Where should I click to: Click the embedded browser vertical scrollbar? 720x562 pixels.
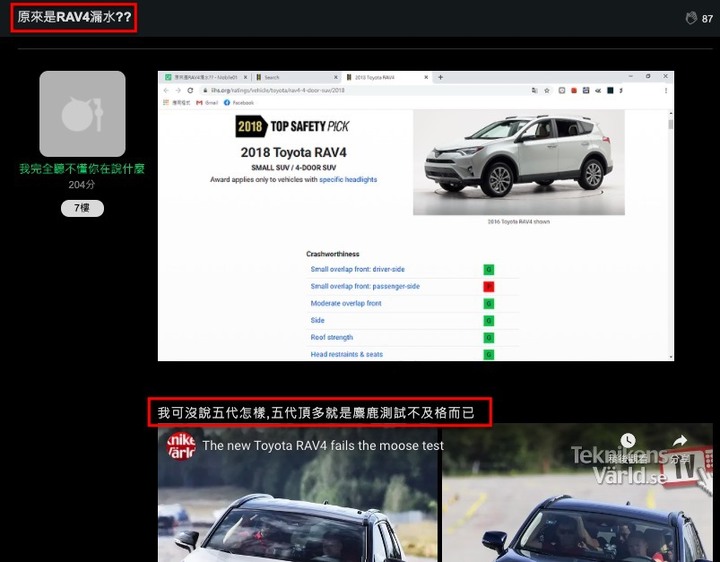tap(671, 235)
